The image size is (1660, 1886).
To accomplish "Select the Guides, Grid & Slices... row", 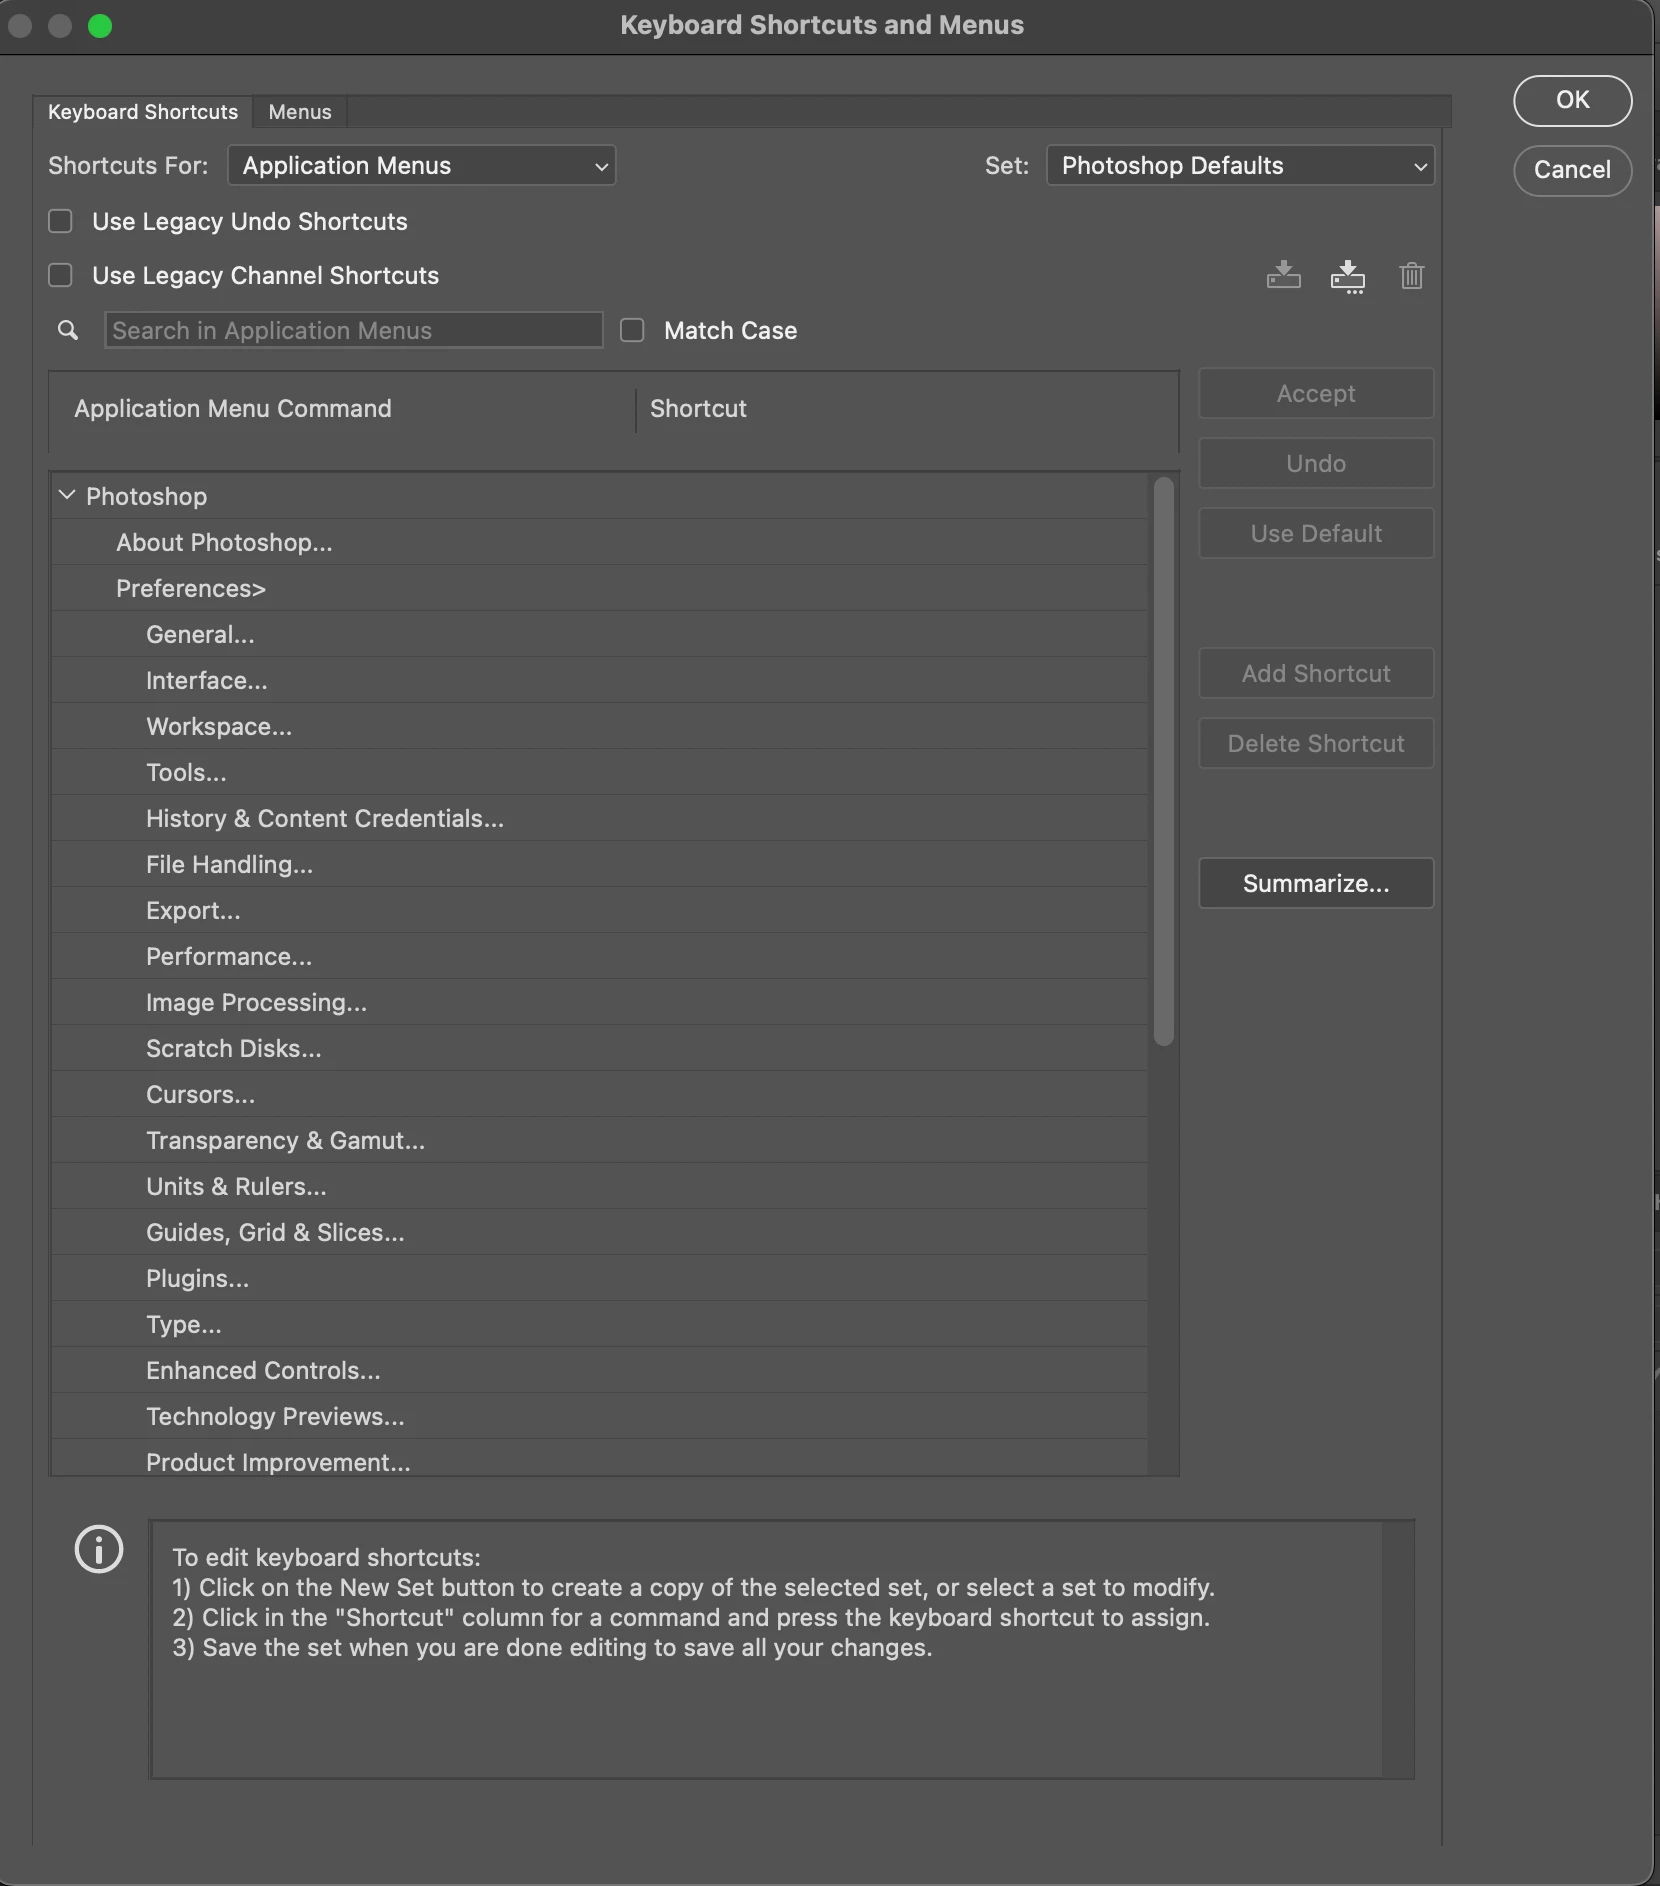I will click(x=599, y=1232).
